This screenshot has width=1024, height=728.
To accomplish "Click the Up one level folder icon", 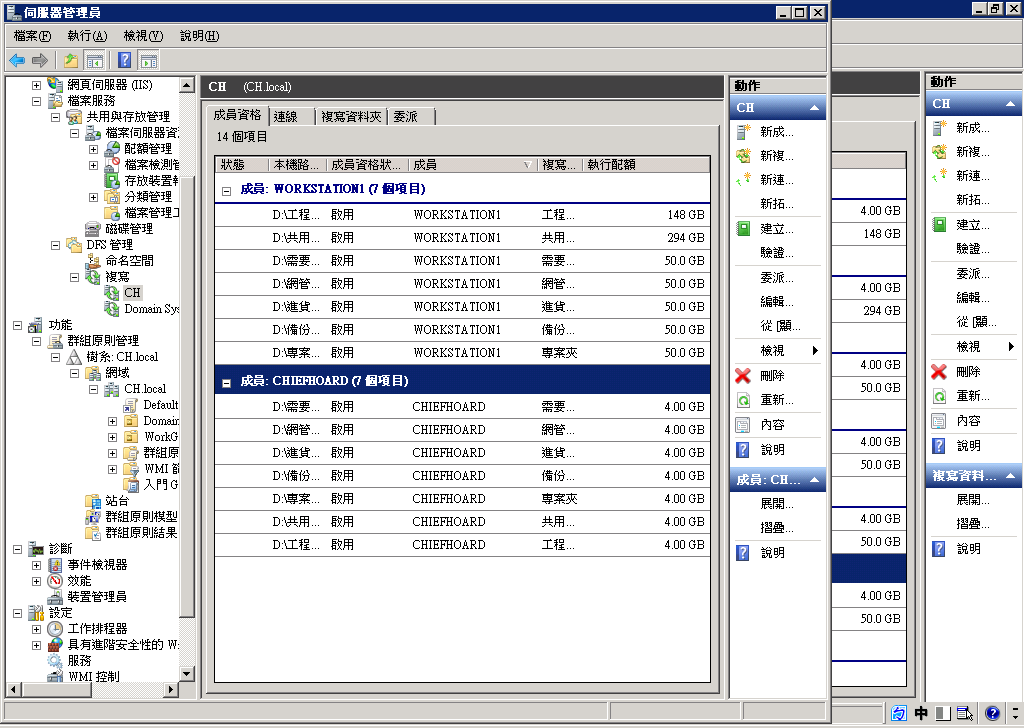I will point(71,61).
